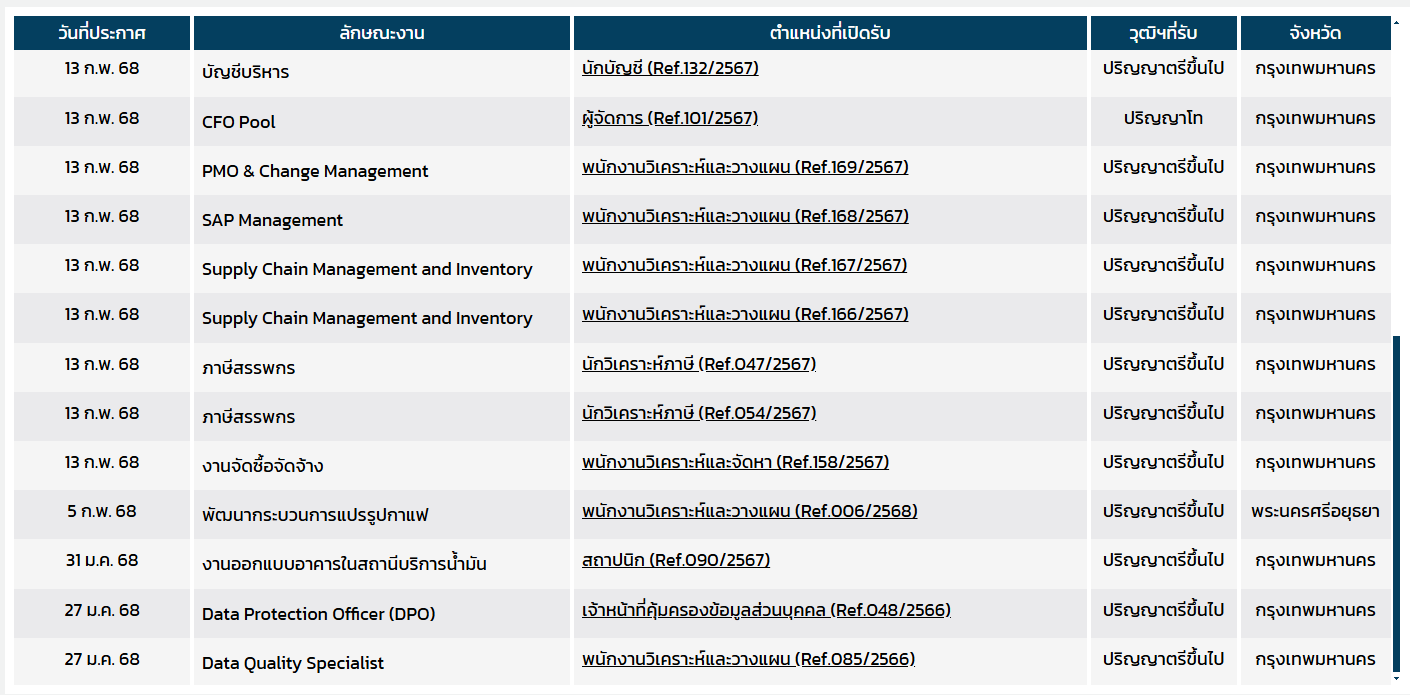Image resolution: width=1410 pixels, height=695 pixels.
Task: Open นักวิเคราะห์ภาษี (Ref.047/2567) link
Action: 699,364
